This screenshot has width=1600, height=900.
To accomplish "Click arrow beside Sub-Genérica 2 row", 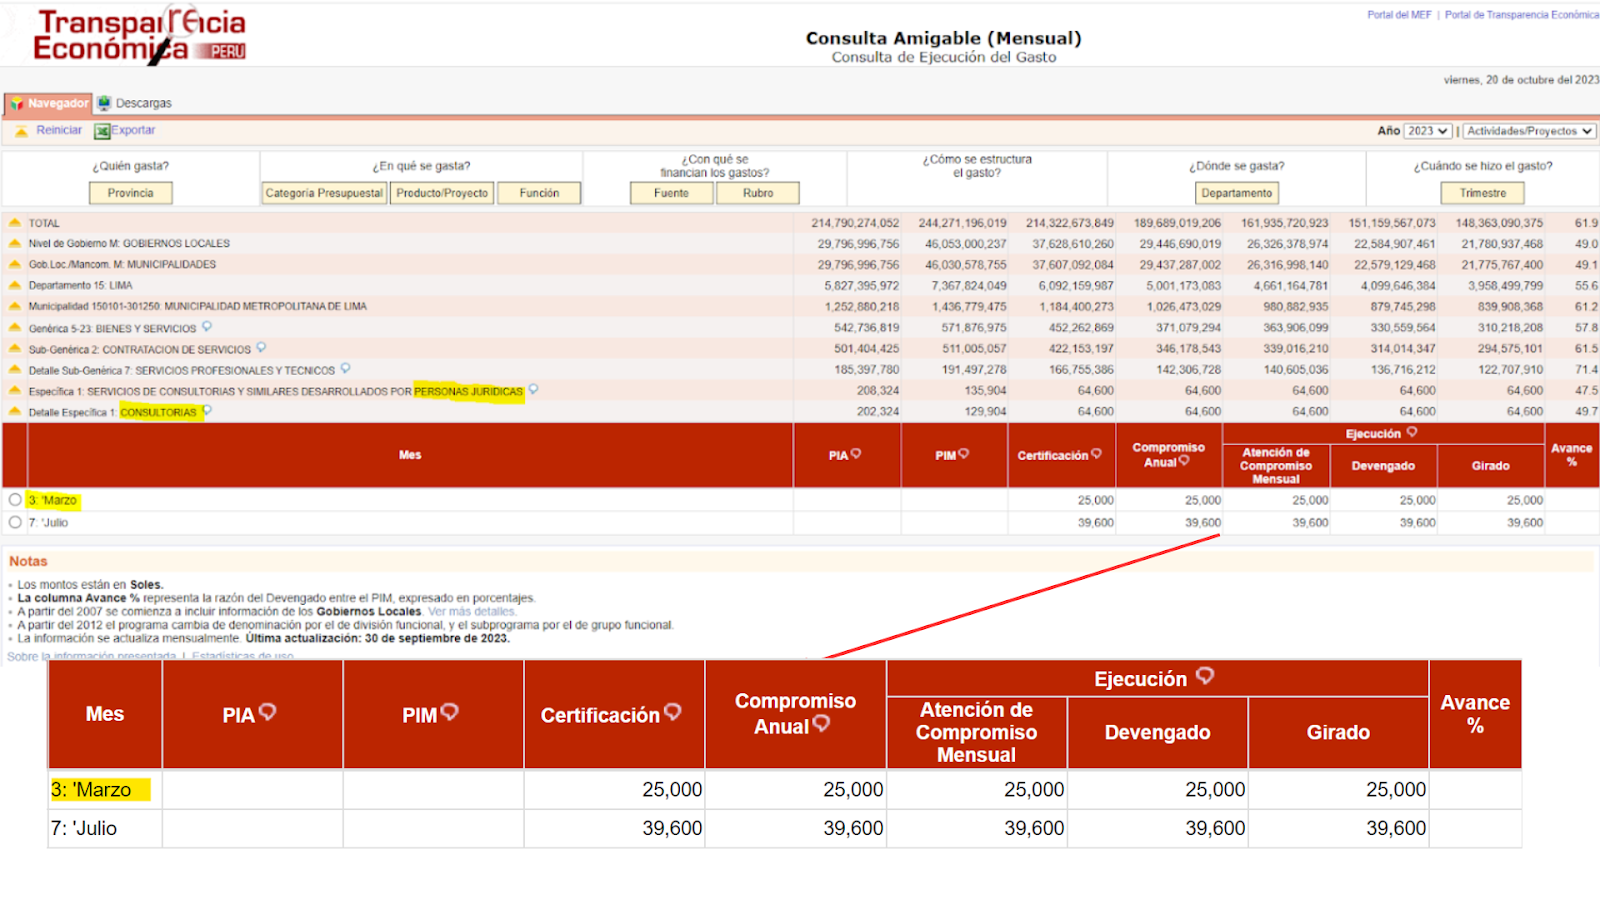I will pos(15,349).
